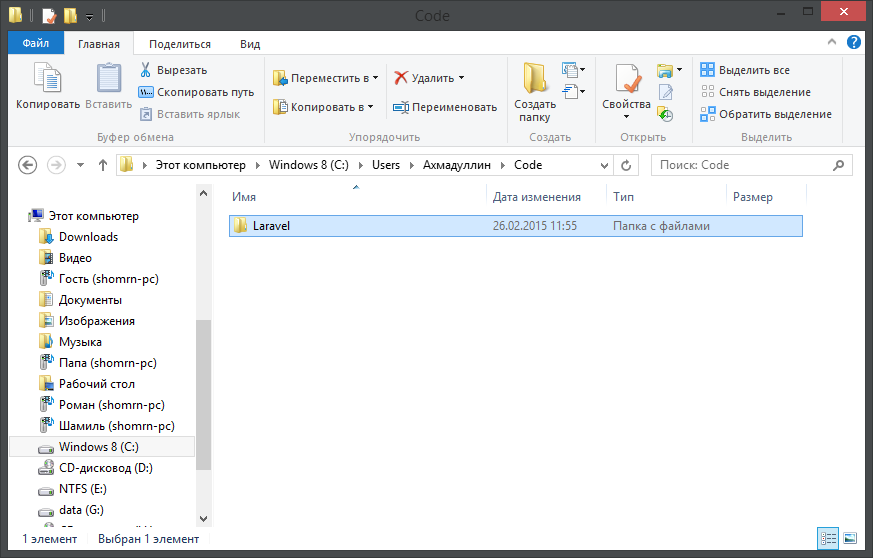Open Видео in the navigation pane
873x558 pixels.
coord(75,258)
